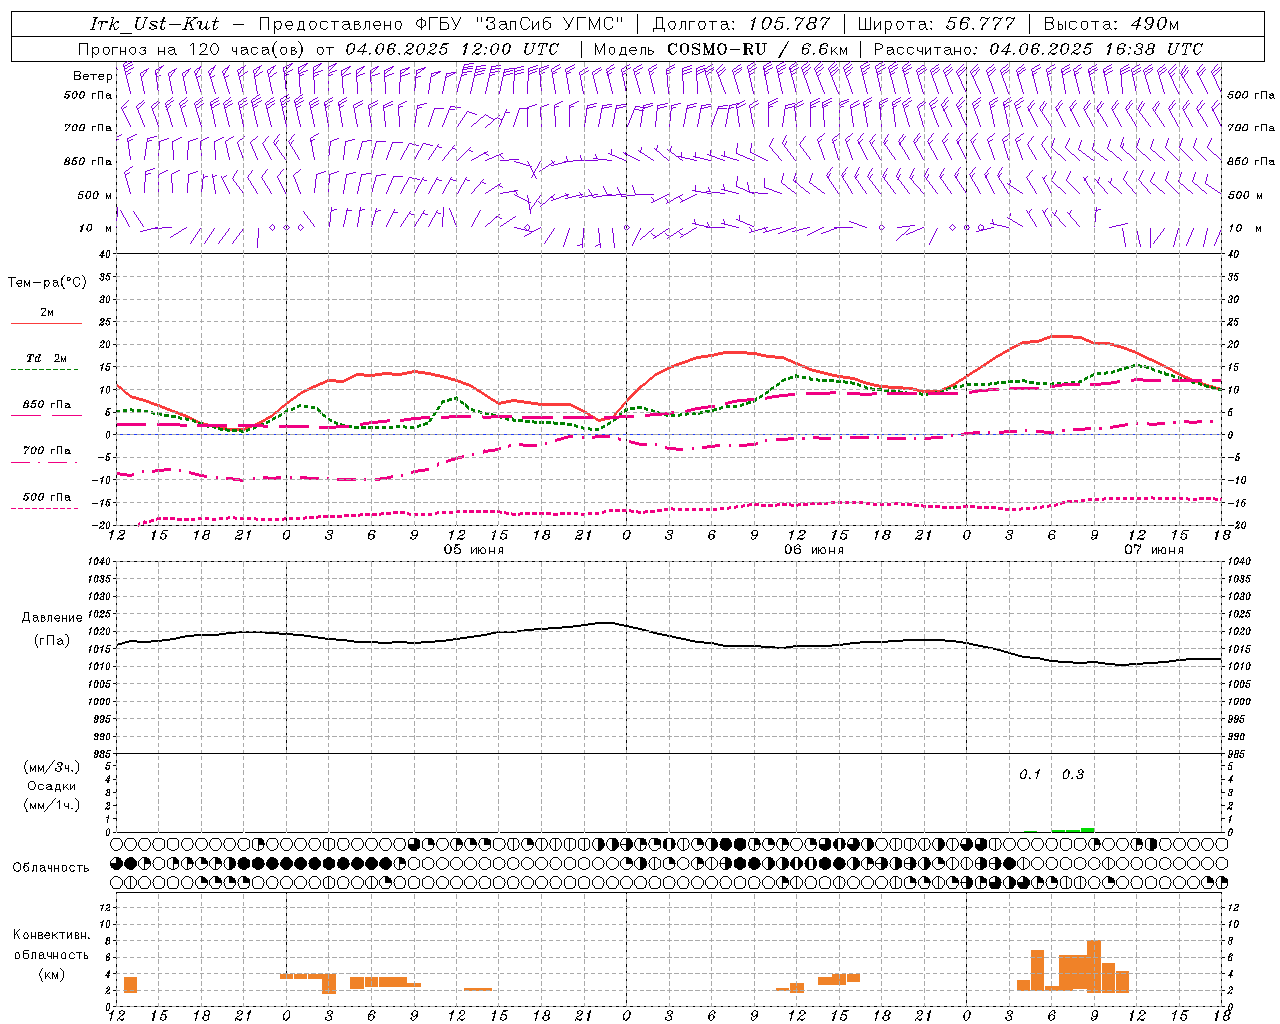Select the forecast start time 04.06.2025 12:00 UTC
This screenshot has height=1024, width=1280.
(452, 49)
